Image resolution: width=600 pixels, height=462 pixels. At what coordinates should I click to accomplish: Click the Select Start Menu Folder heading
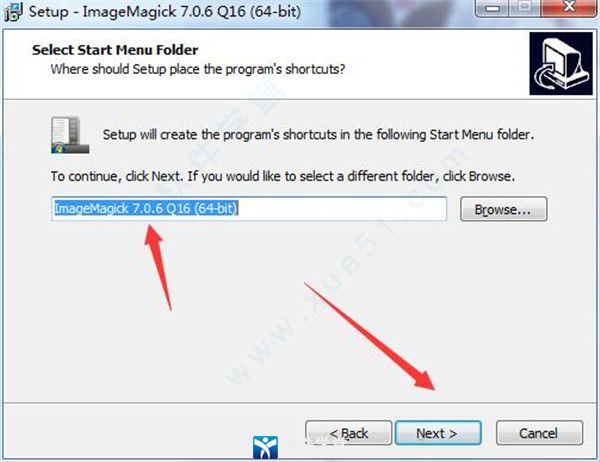point(115,50)
